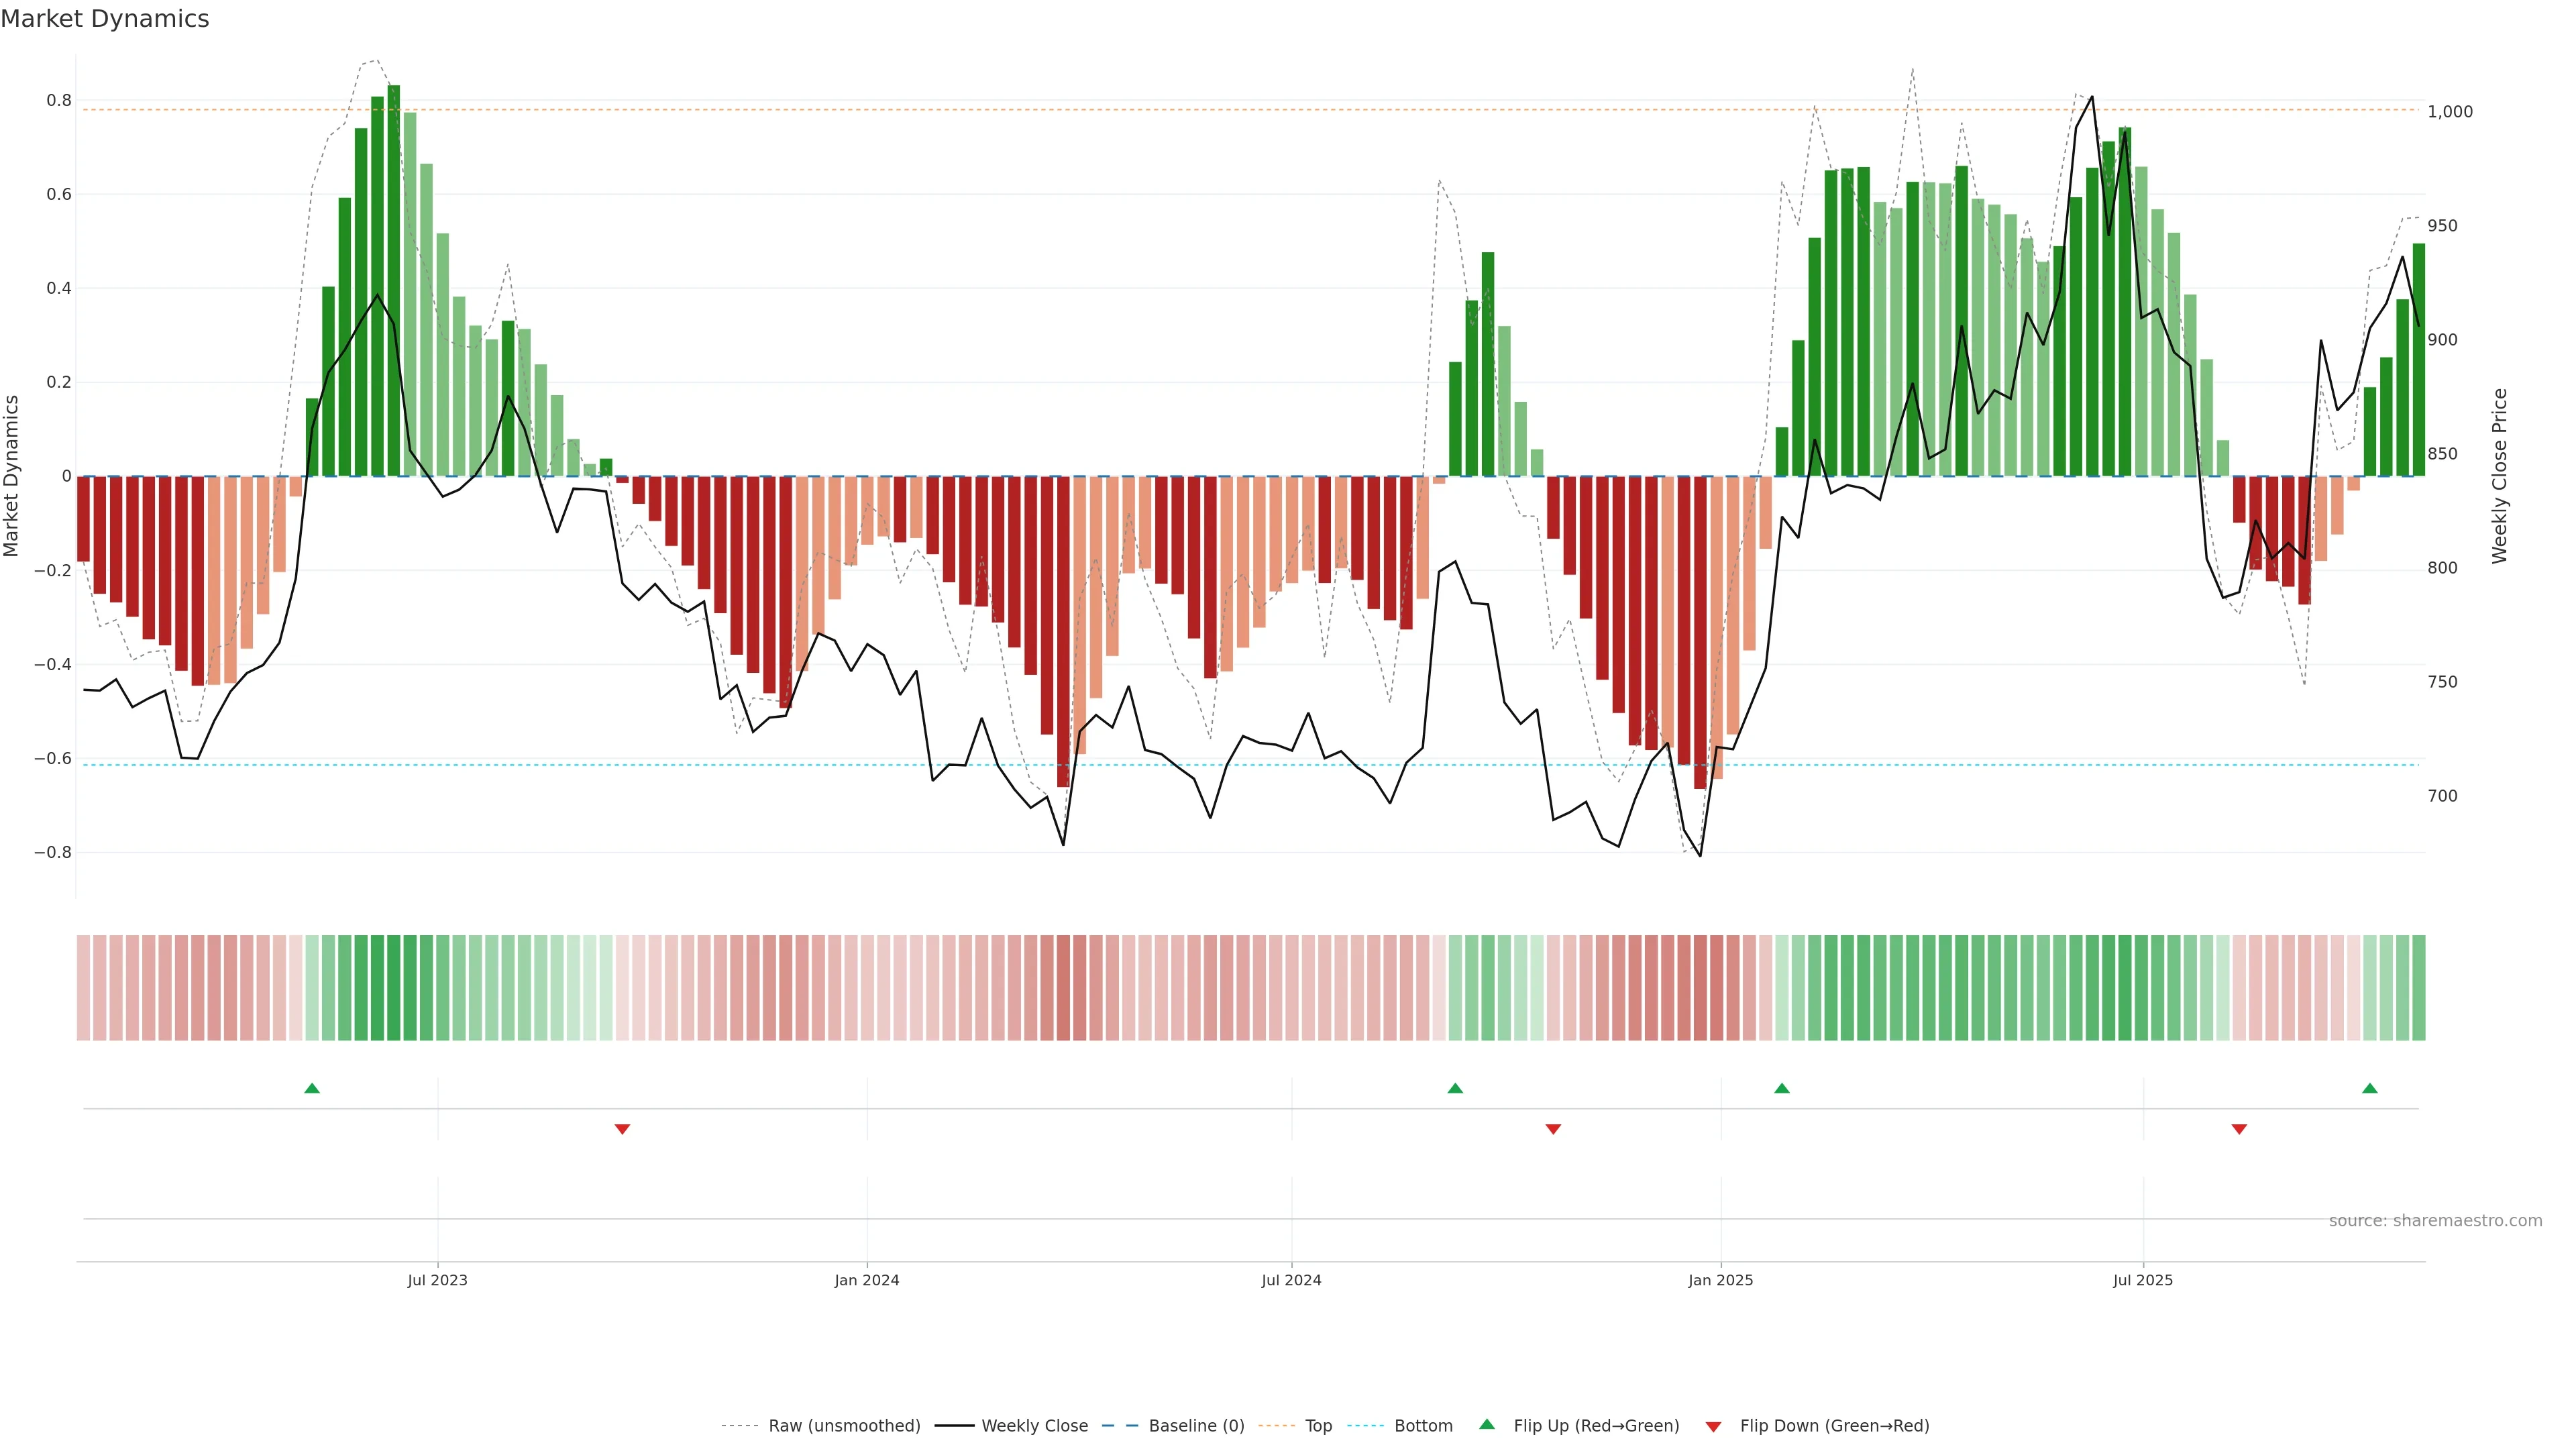2576x1449 pixels.
Task: Click the 0.8 tick on Market Dynamics axis
Action: pos(59,101)
